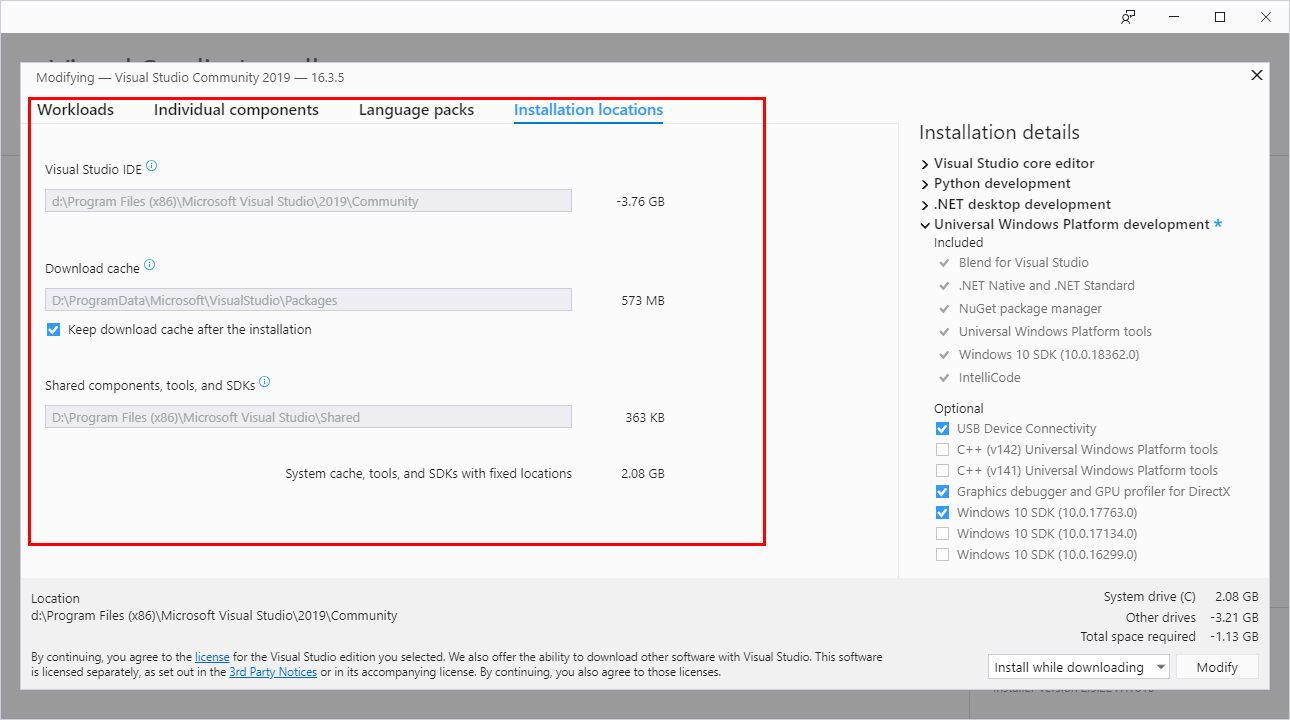Click the IntelliCode included item
1290x720 pixels.
click(x=989, y=378)
